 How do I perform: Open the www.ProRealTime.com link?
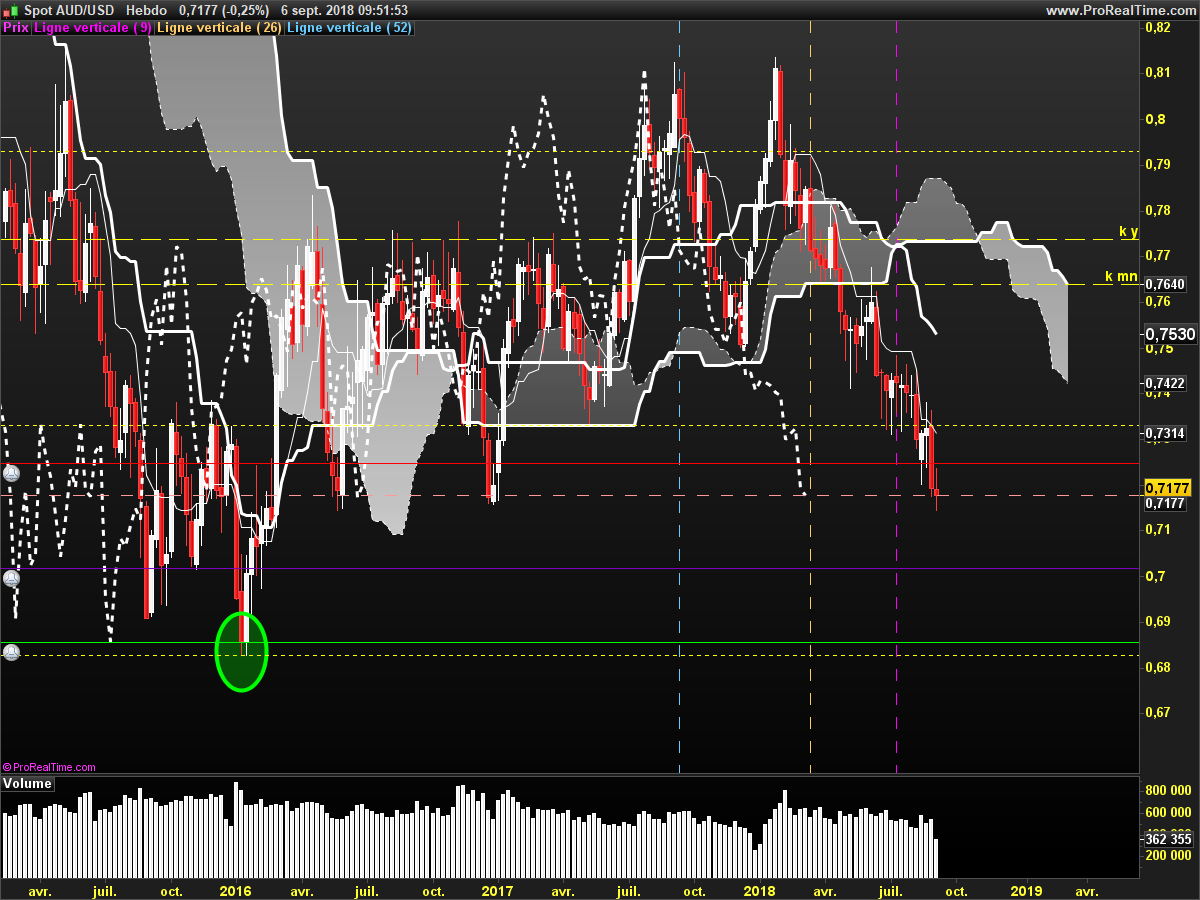click(1120, 10)
